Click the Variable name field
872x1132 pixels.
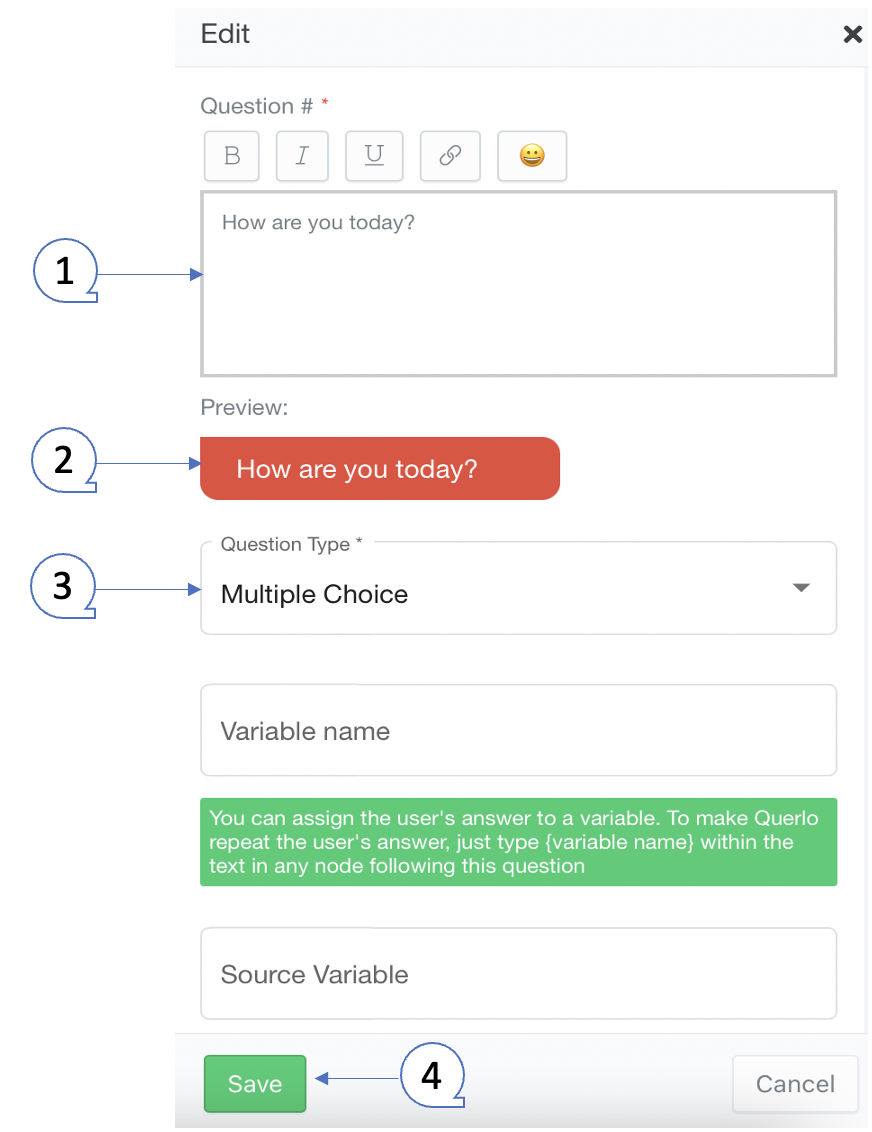coord(518,730)
